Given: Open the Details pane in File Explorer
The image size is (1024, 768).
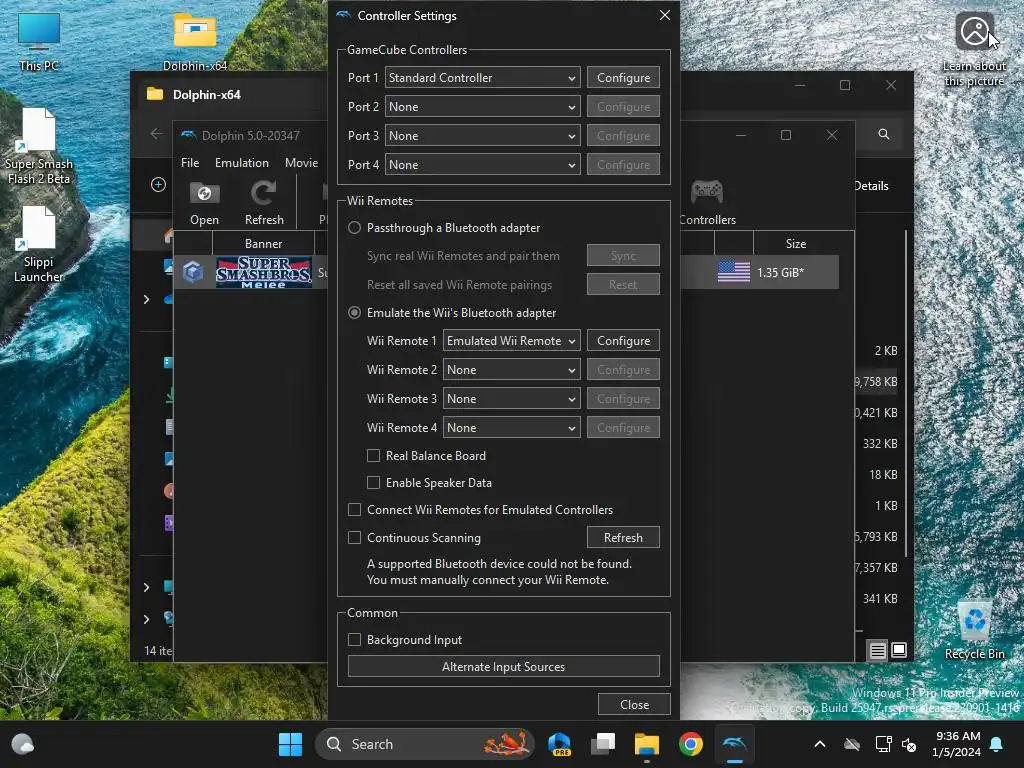Looking at the screenshot, I should pos(871,186).
